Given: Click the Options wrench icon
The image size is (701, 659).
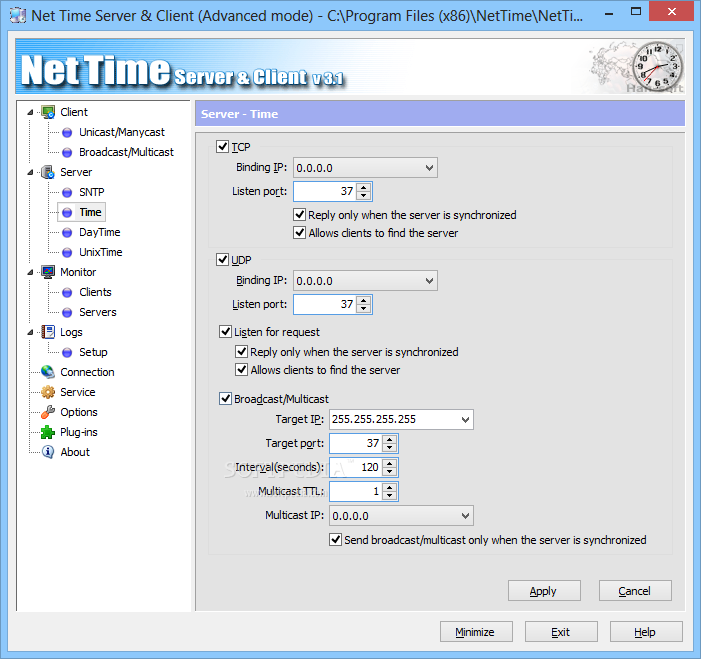Looking at the screenshot, I should click(48, 412).
